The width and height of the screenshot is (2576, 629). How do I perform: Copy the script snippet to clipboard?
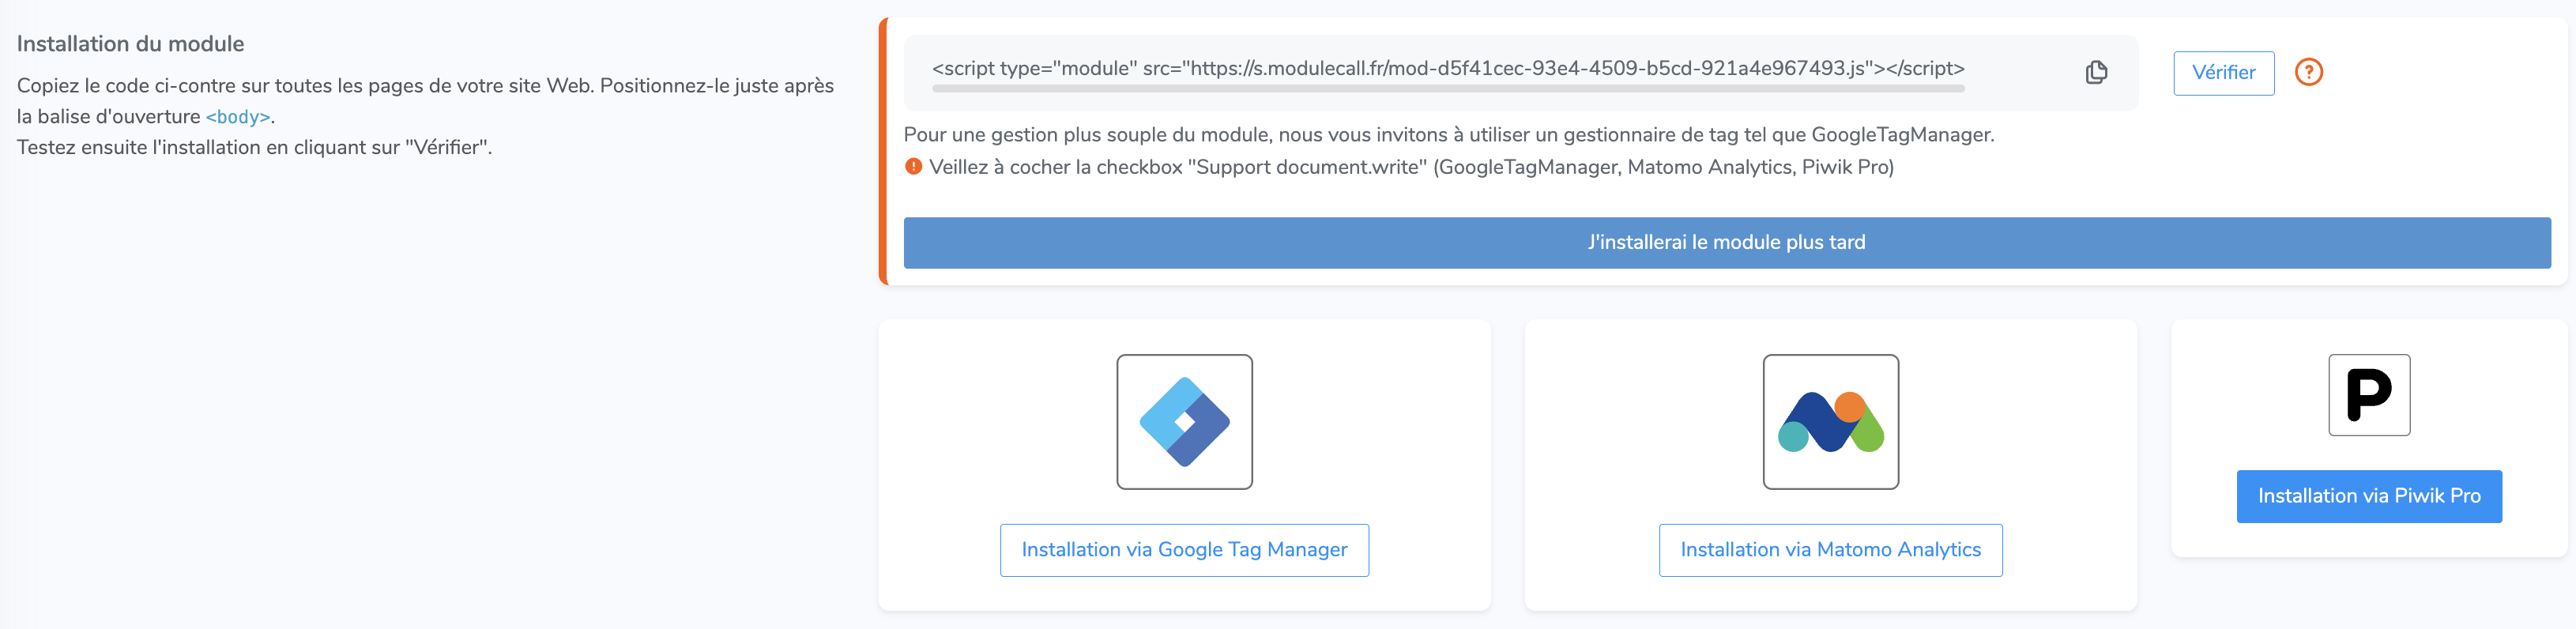(2096, 72)
